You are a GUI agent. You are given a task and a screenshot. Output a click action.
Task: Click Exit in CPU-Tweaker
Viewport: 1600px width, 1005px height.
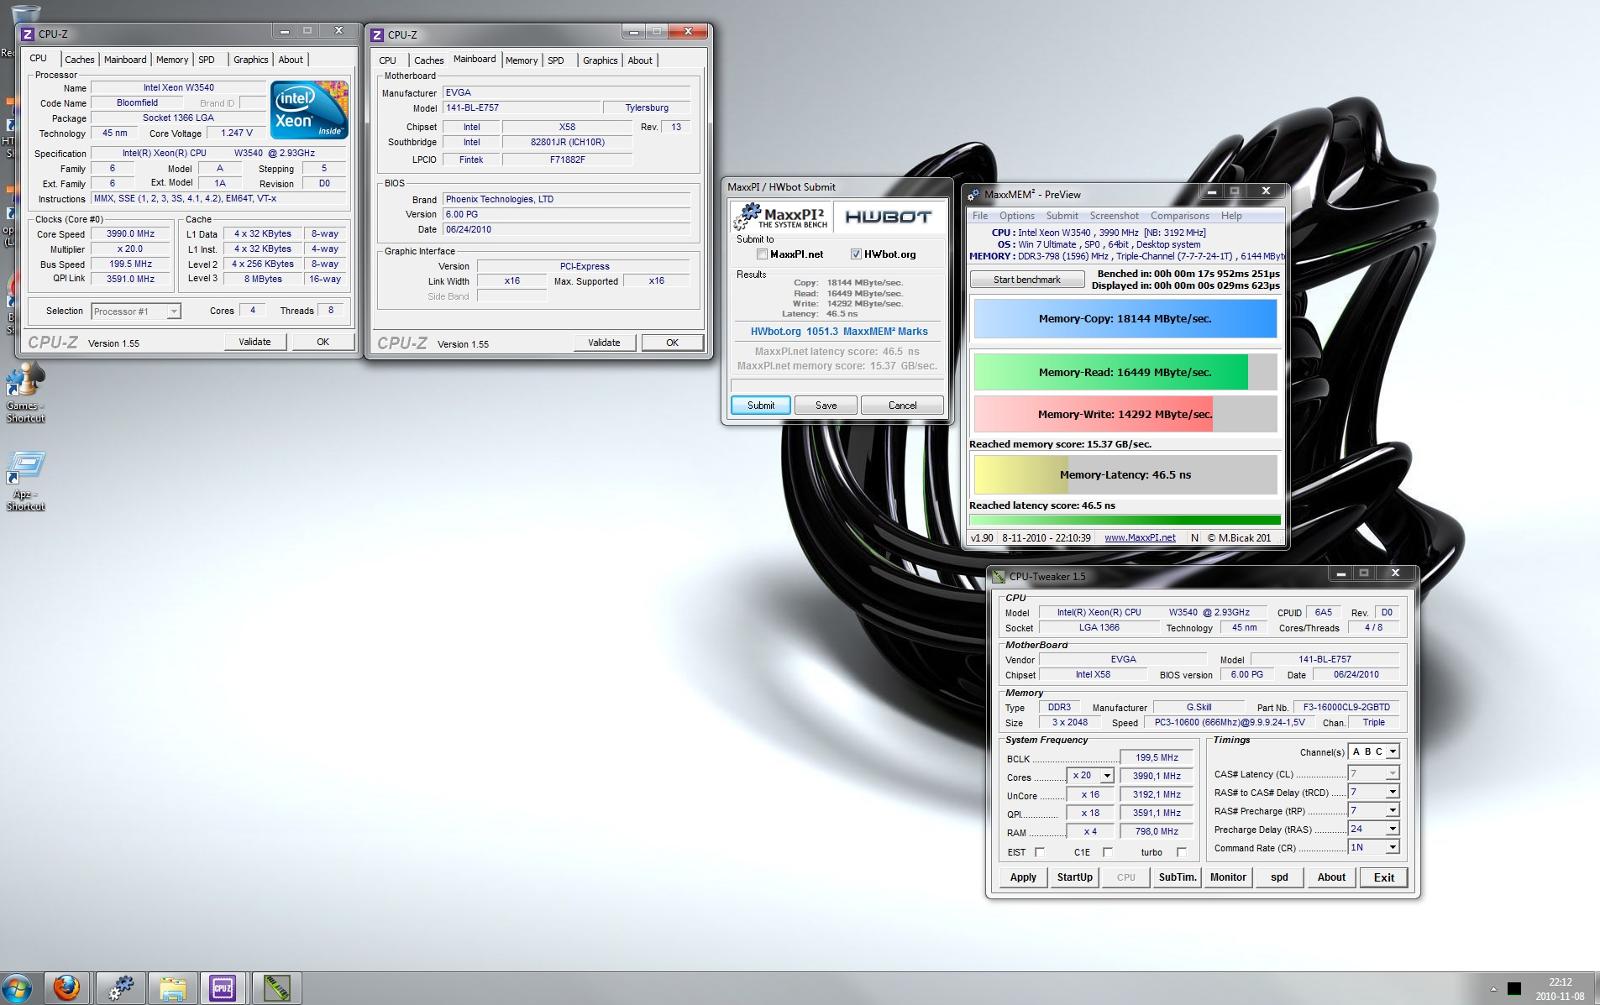1384,877
